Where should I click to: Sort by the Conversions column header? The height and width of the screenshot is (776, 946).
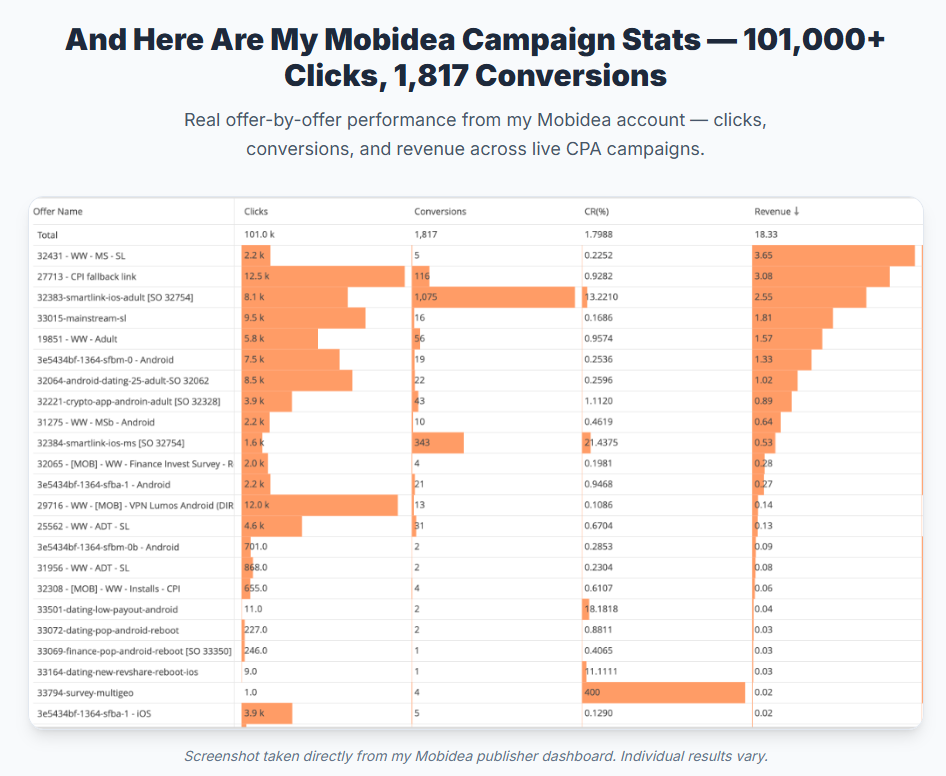440,211
